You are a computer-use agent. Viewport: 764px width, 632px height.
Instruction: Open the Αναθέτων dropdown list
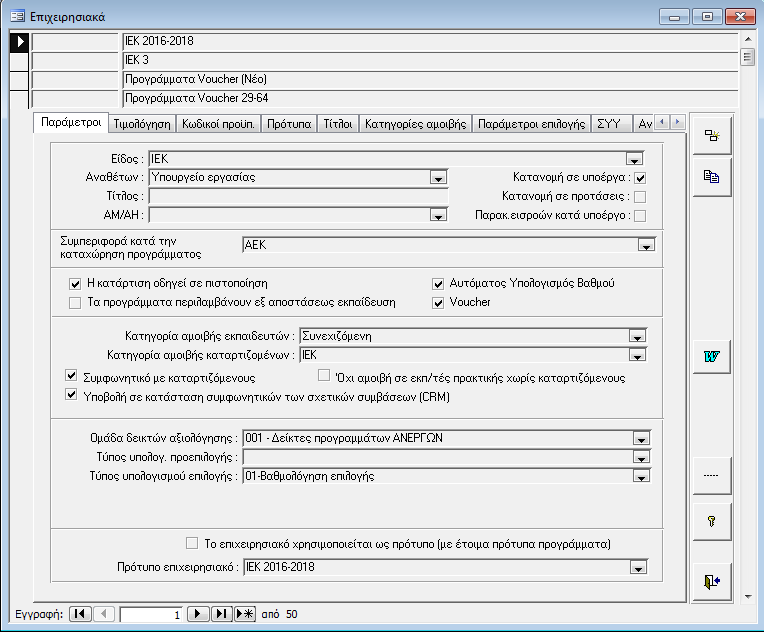point(437,178)
